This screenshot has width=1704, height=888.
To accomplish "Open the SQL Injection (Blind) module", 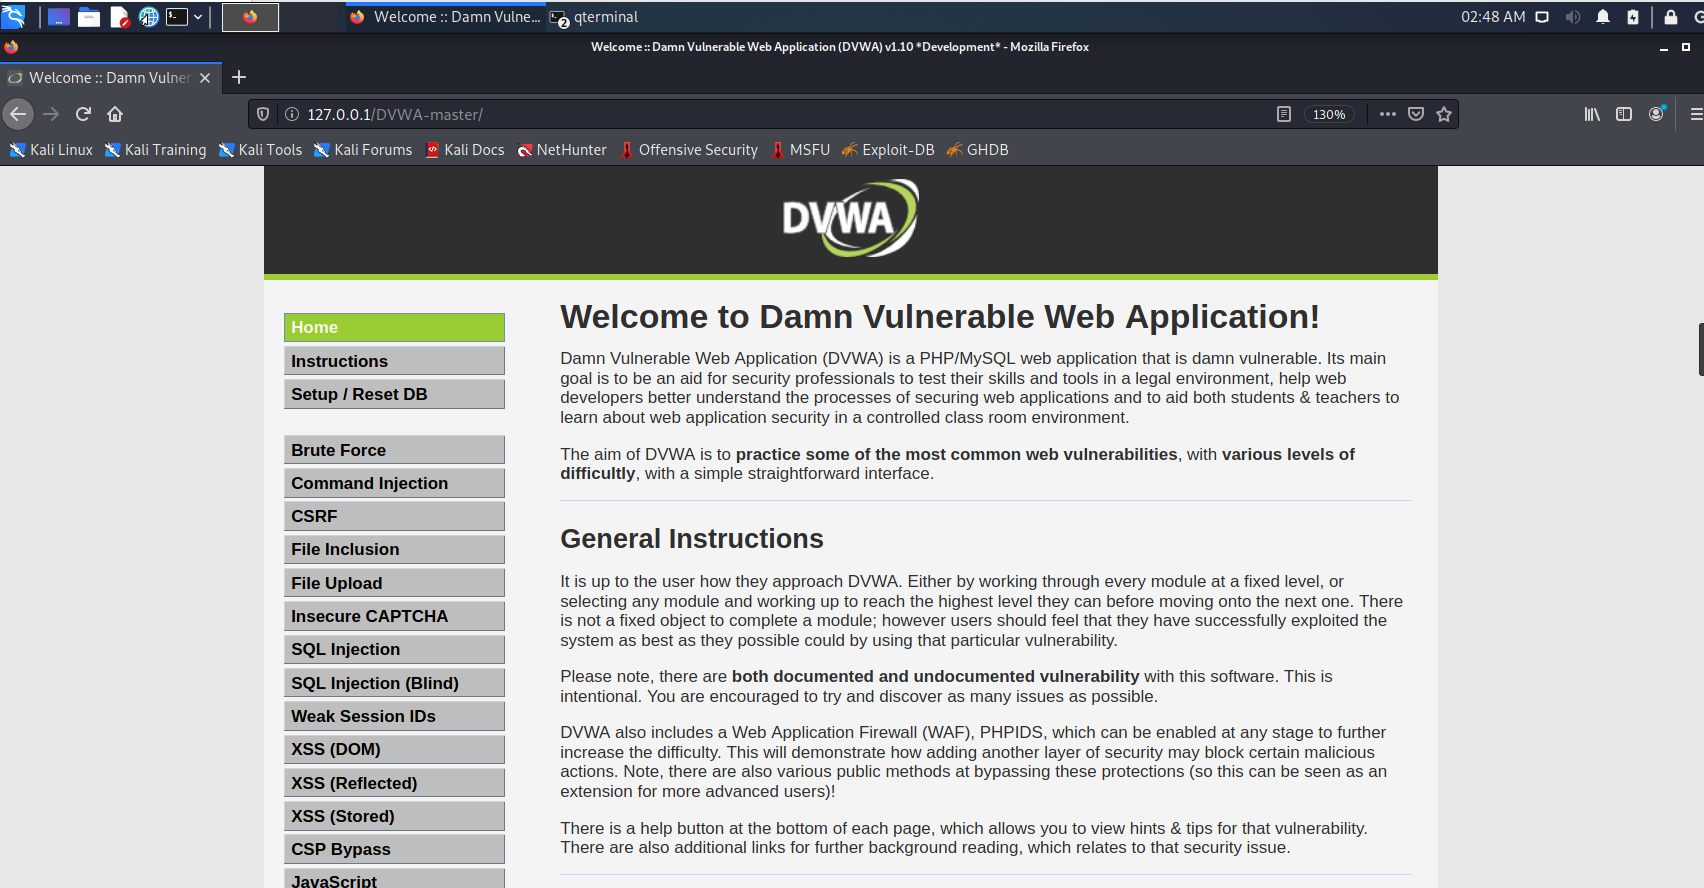I will pos(394,683).
